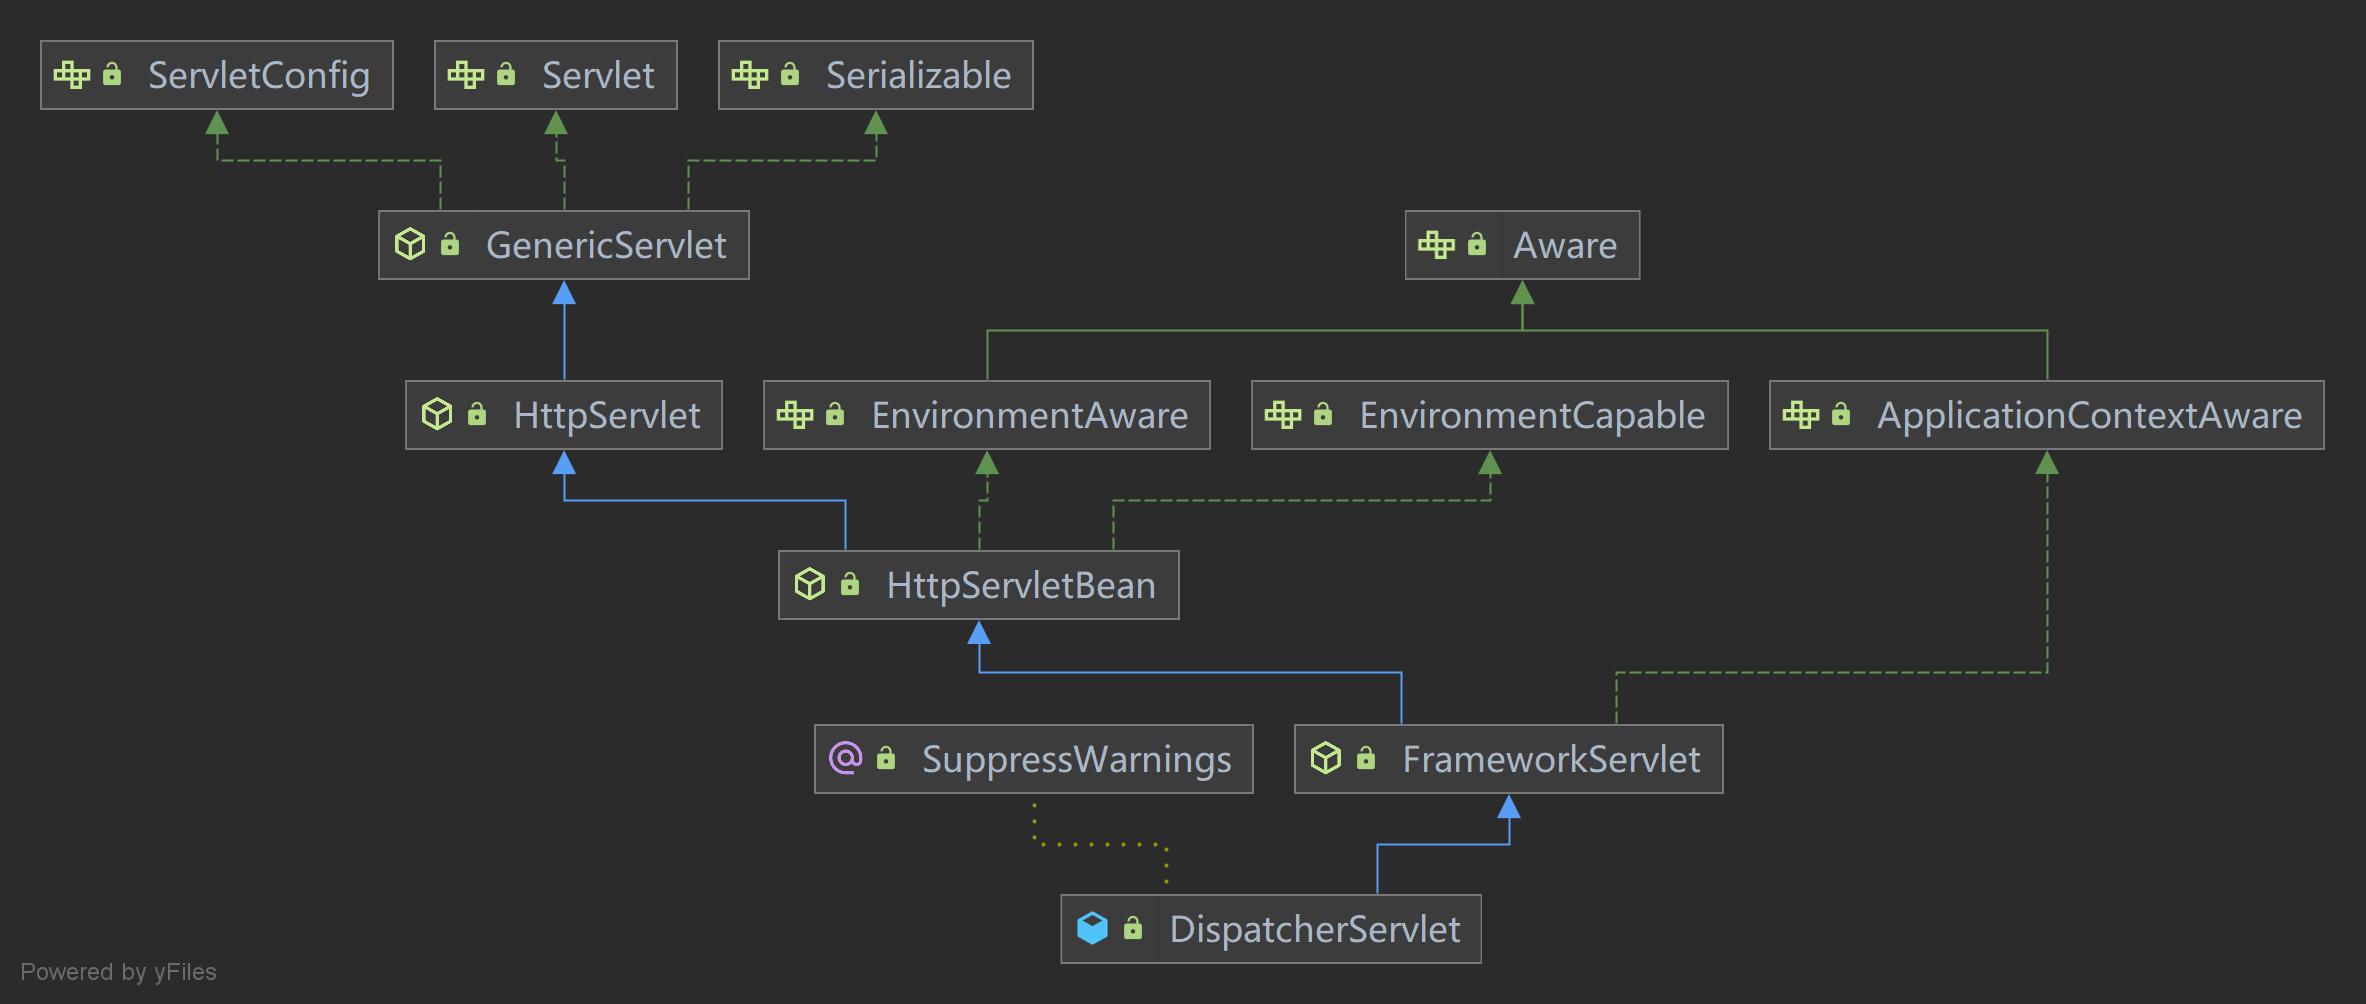This screenshot has width=2366, height=1004.
Task: Select the DispatcherServlet class node
Action: point(1270,929)
